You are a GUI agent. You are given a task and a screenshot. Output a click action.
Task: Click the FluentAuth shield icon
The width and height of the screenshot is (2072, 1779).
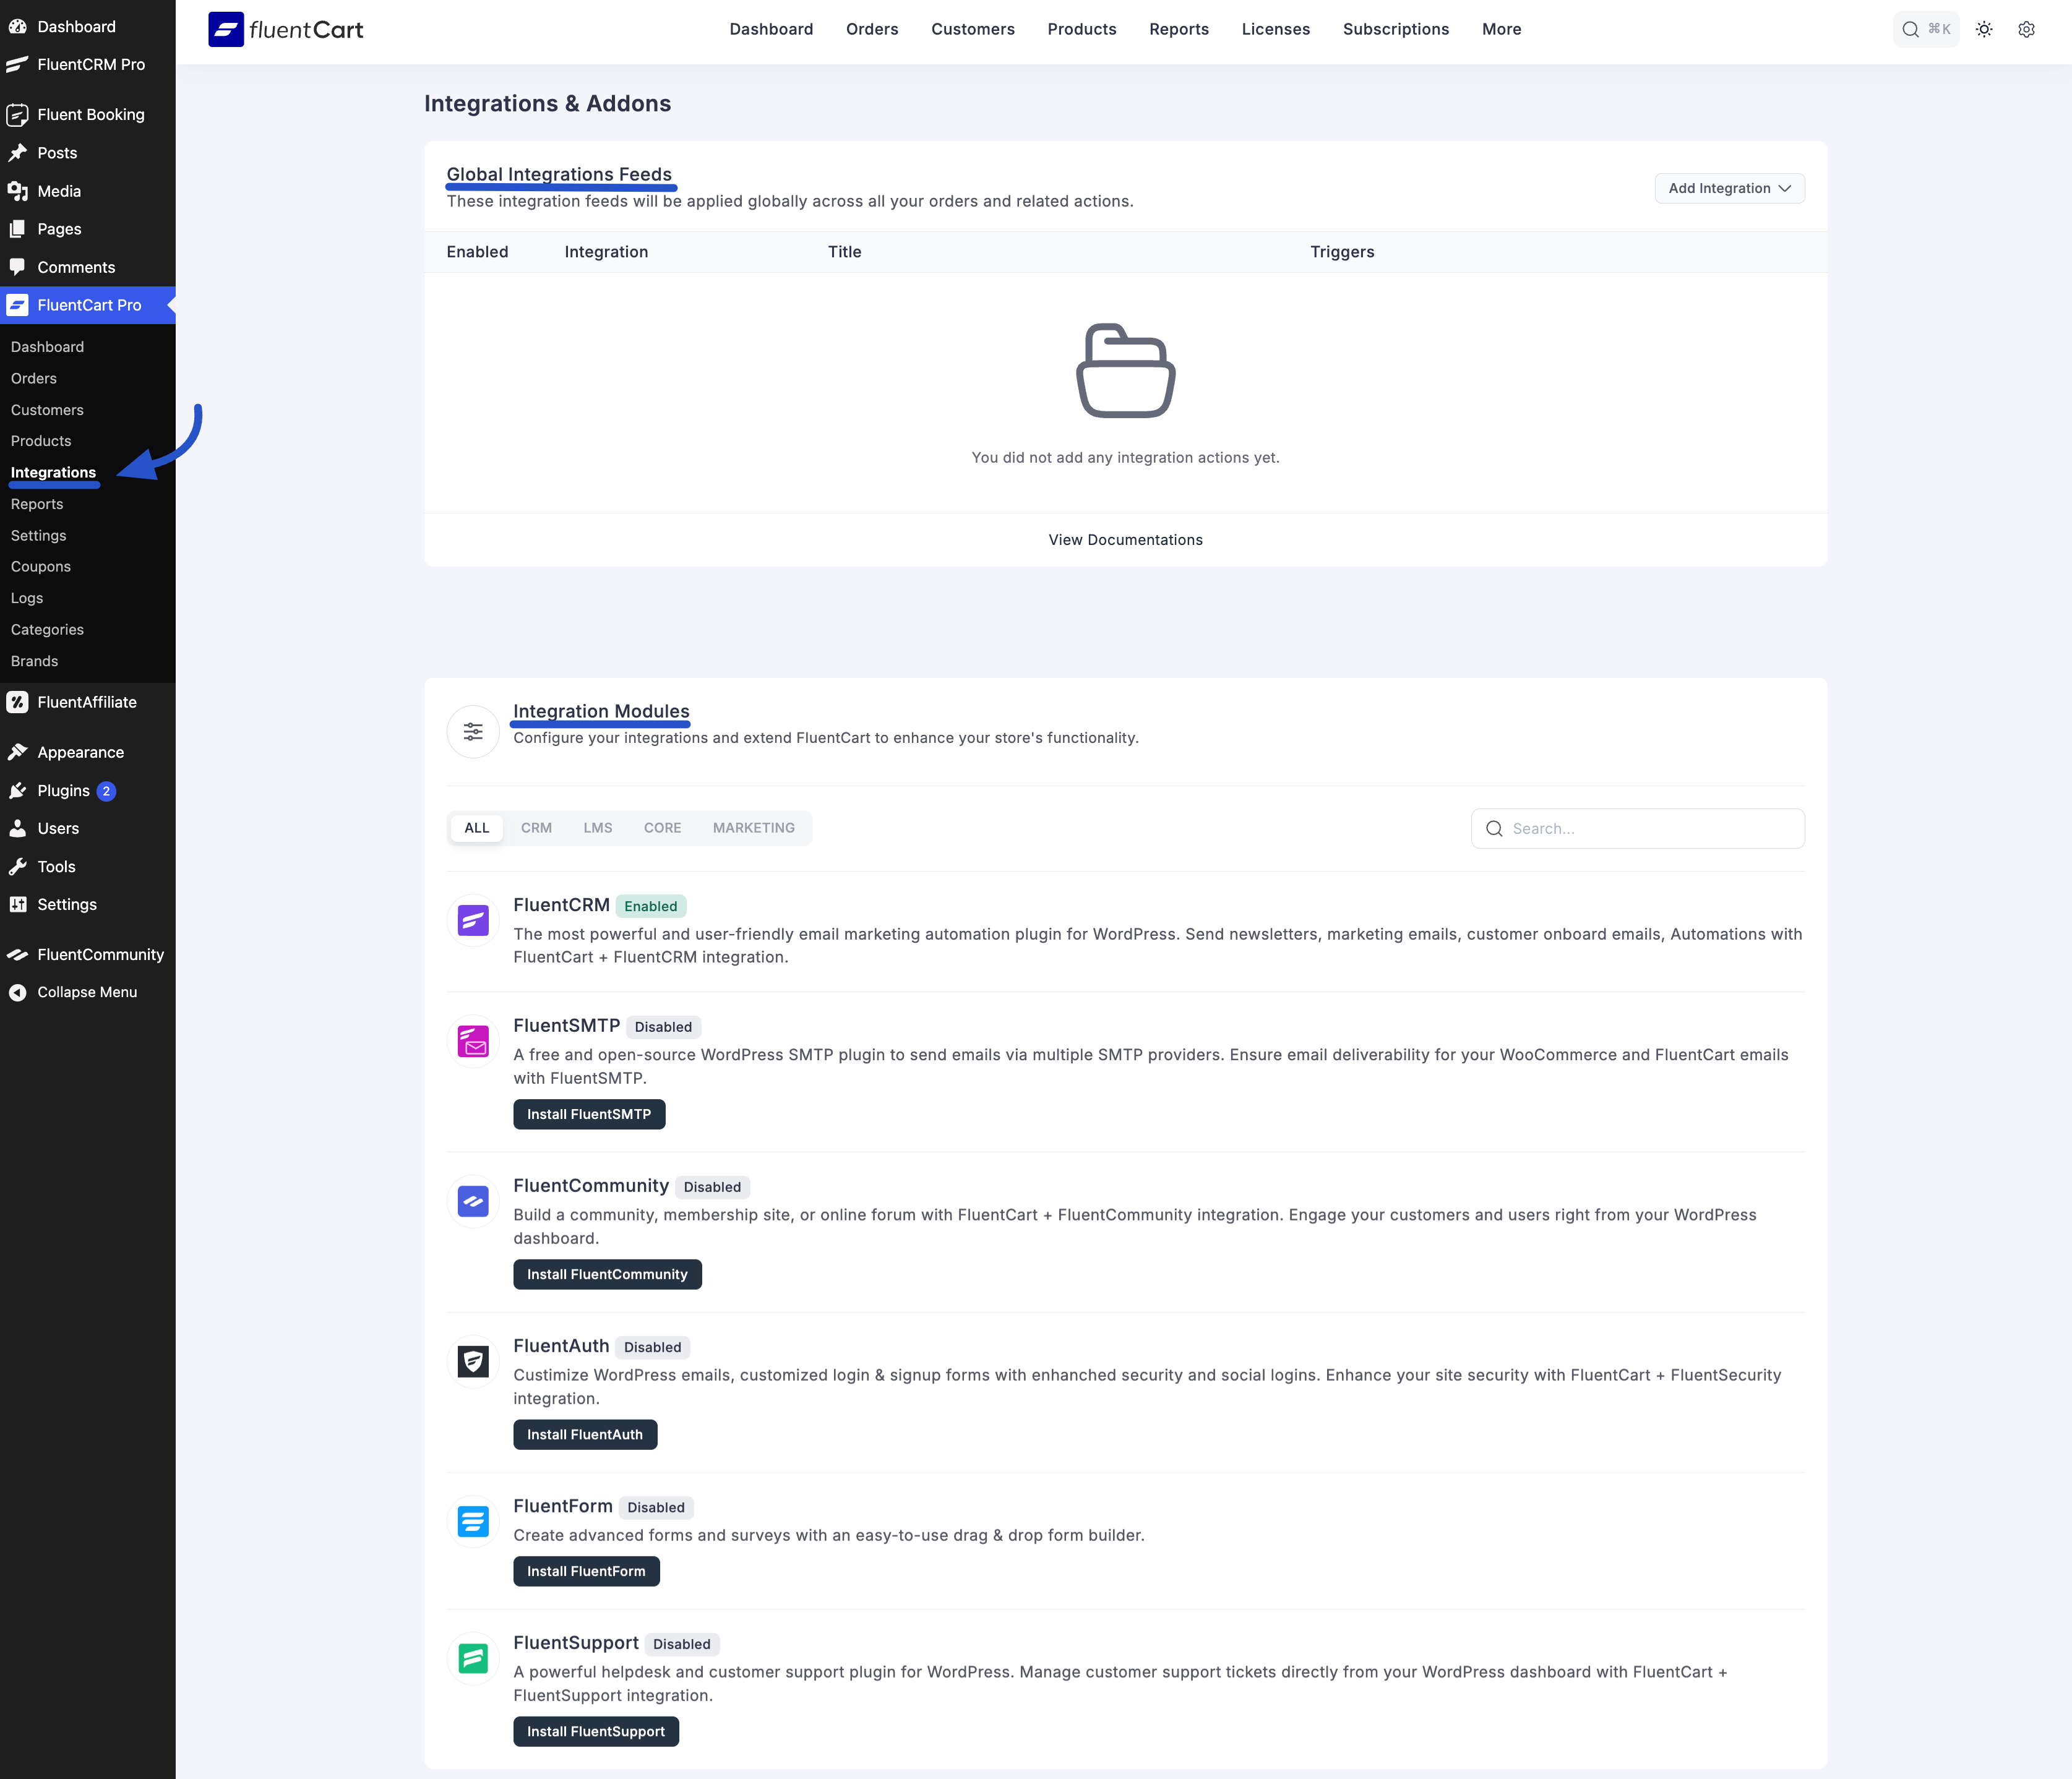[473, 1361]
